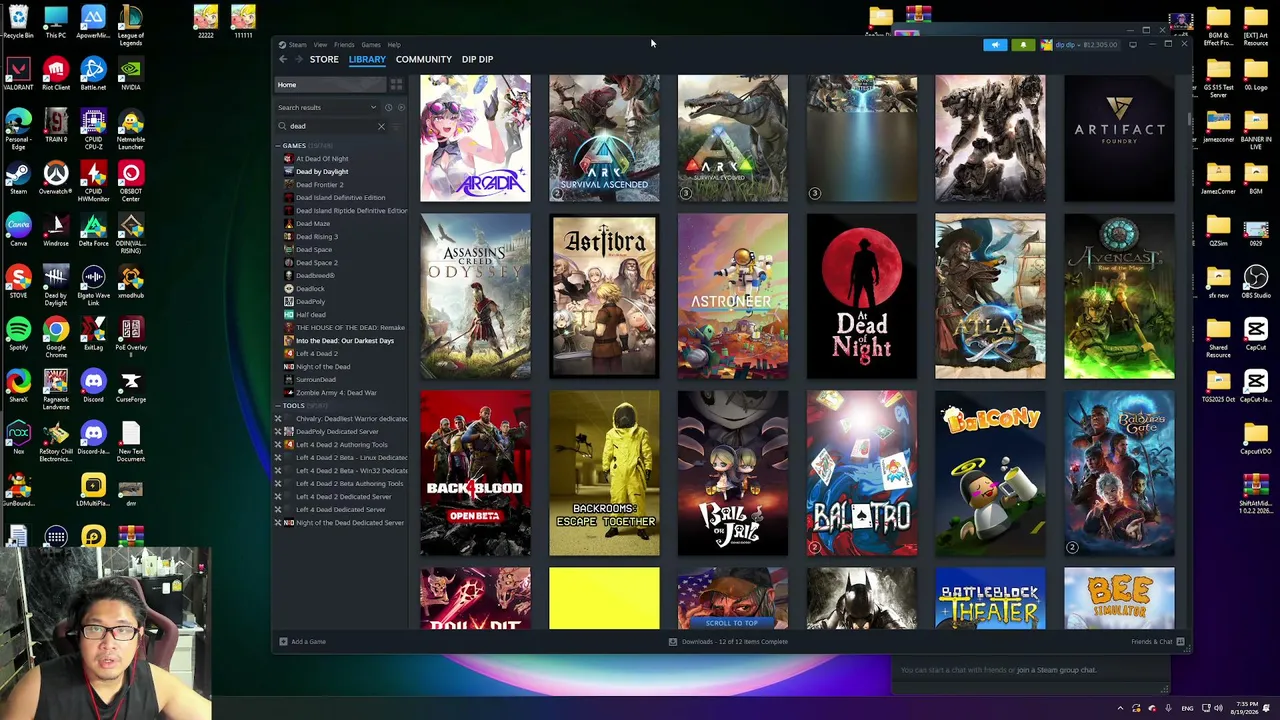Select DeadPoly Dedicated Server tool
The width and height of the screenshot is (1280, 720).
coord(337,432)
